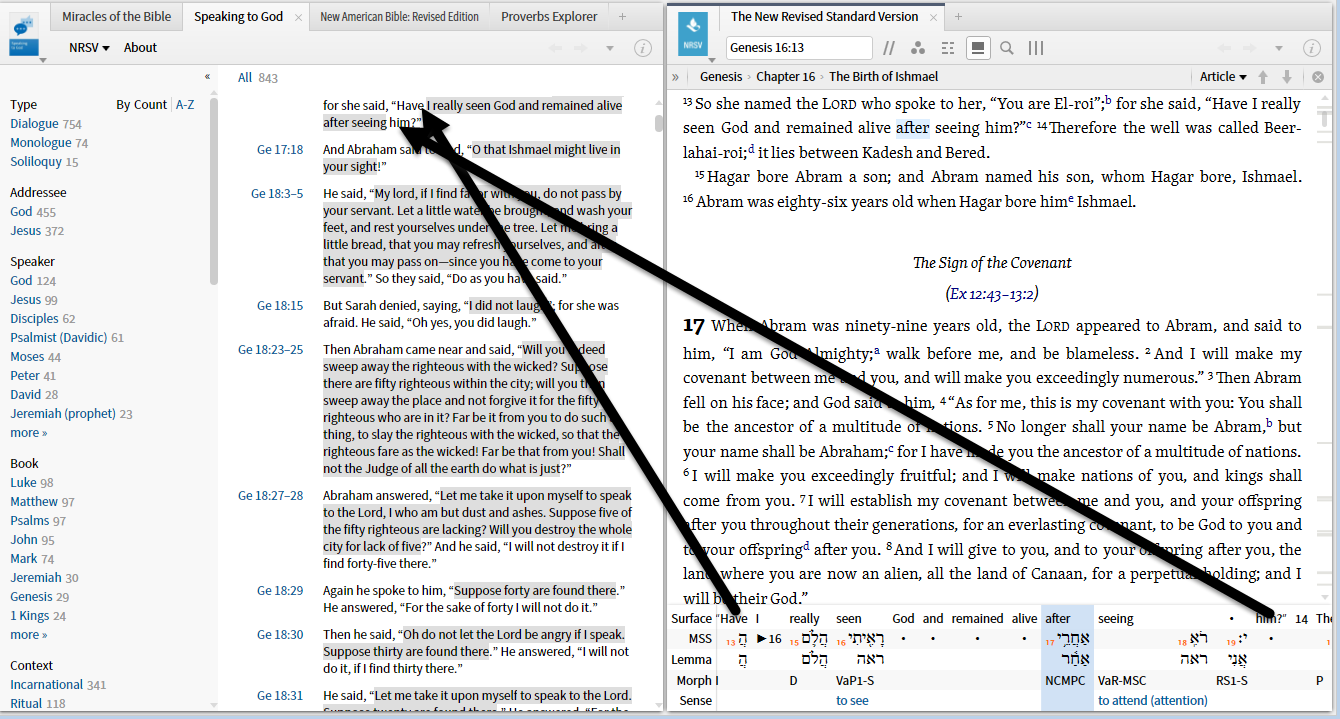The width and height of the screenshot is (1340, 719).
Task: Open the Article navigation dropdown
Action: tap(1223, 77)
